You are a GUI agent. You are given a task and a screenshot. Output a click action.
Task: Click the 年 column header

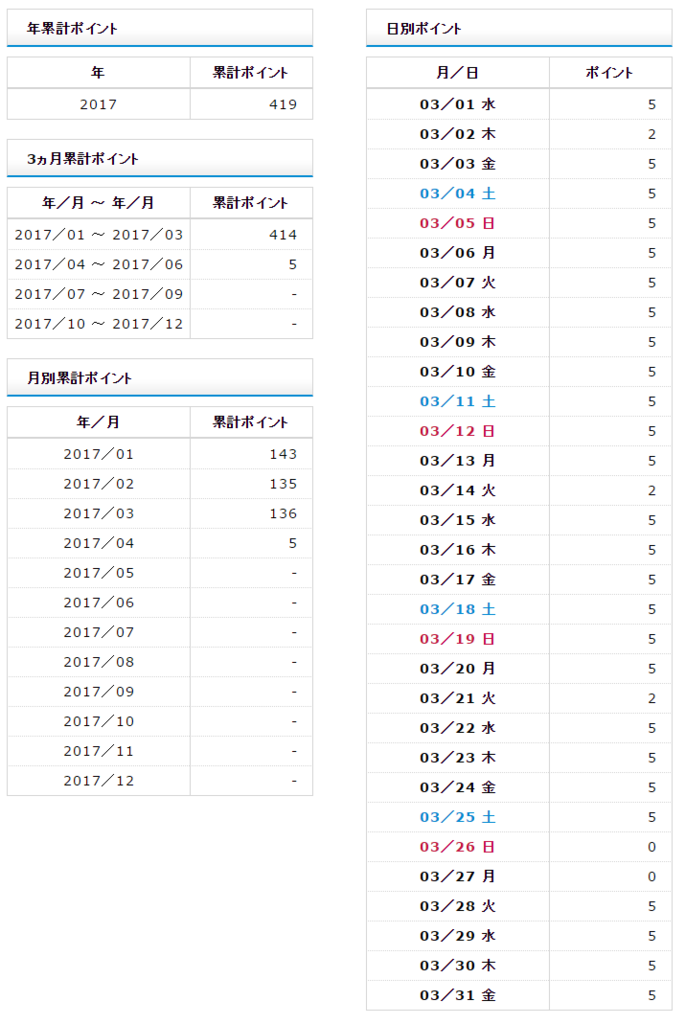coord(99,72)
